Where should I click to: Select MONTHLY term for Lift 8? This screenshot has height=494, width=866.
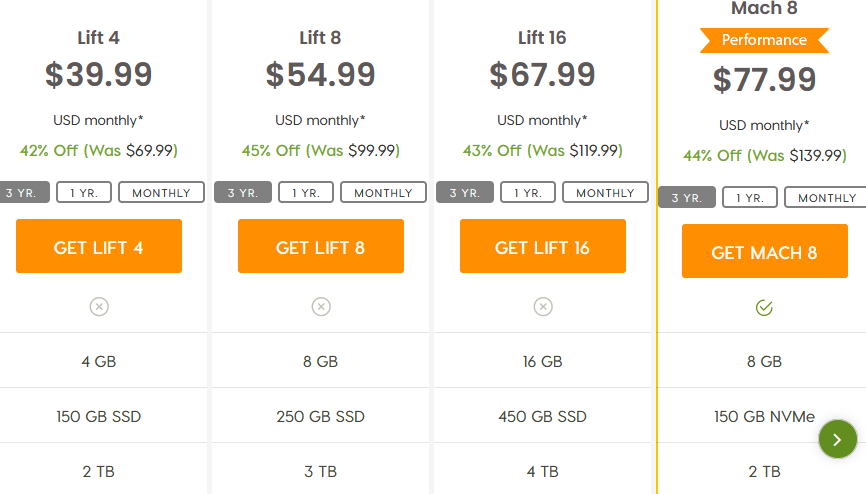[383, 192]
